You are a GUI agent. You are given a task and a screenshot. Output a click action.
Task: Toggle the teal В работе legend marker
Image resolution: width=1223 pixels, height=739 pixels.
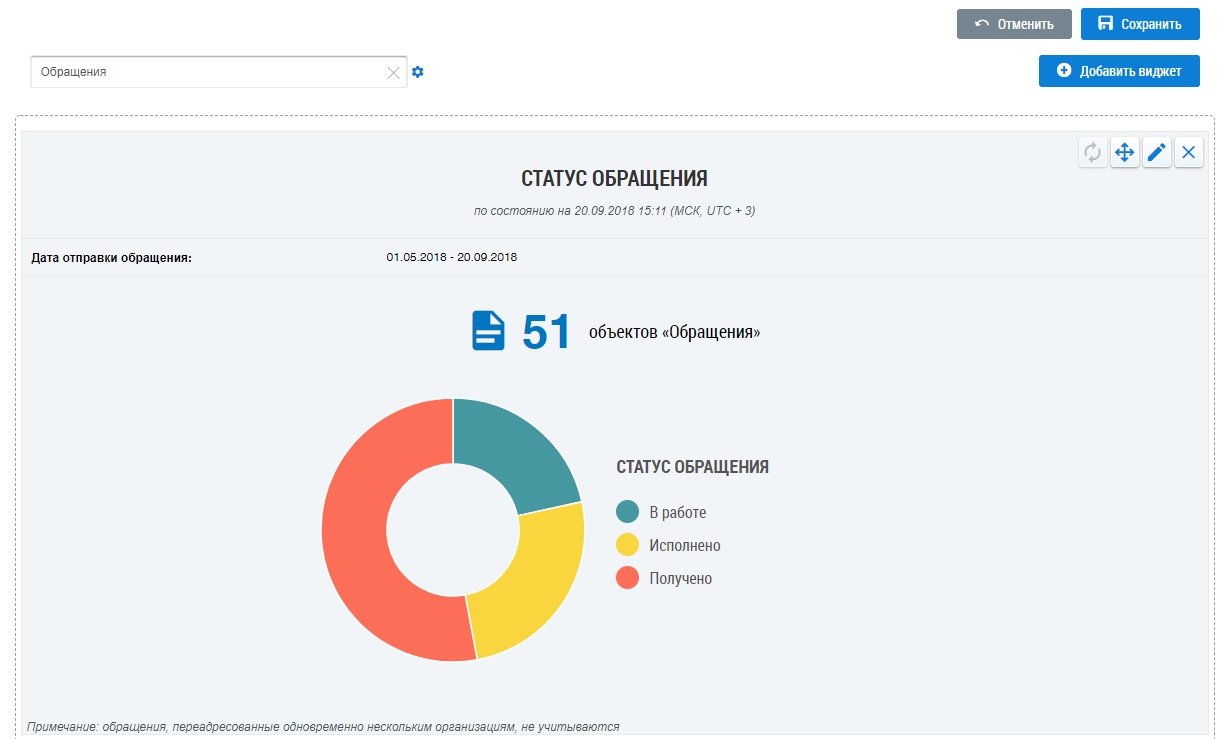[x=627, y=512]
